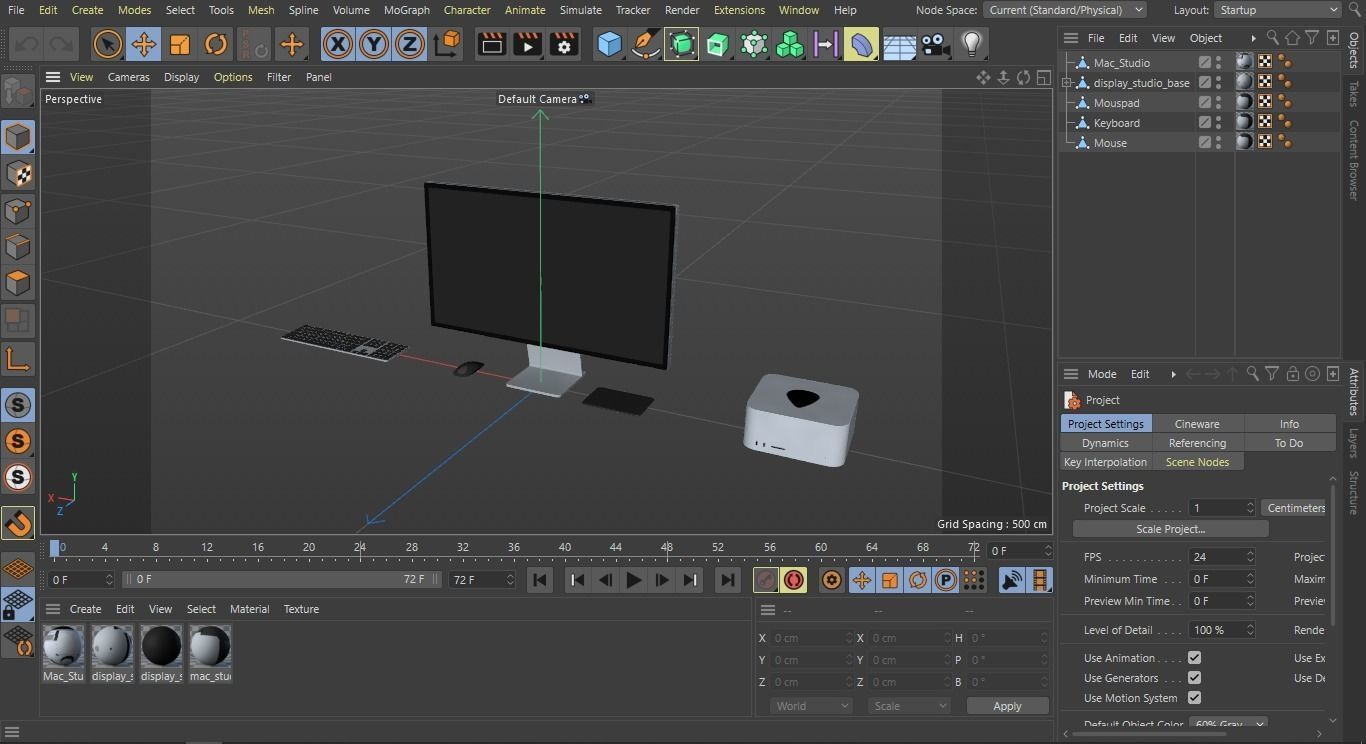This screenshot has width=1366, height=744.
Task: Disable the Use Generators checkbox
Action: (1194, 678)
